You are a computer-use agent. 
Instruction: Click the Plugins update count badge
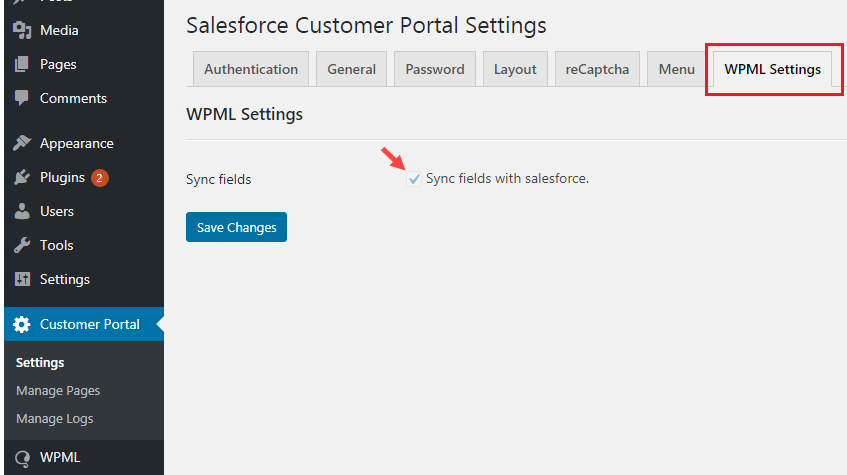coord(100,178)
